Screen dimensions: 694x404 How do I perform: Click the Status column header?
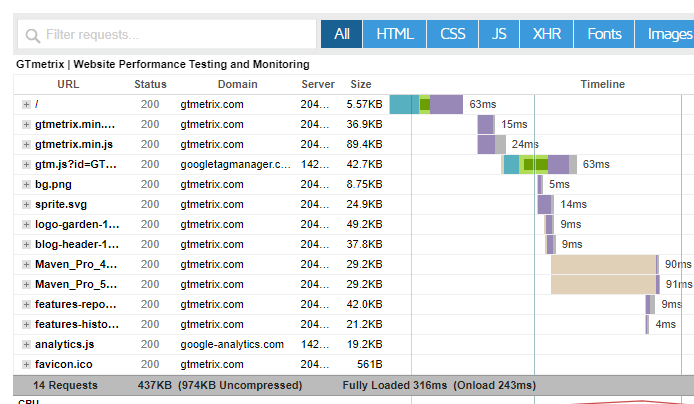[x=150, y=84]
